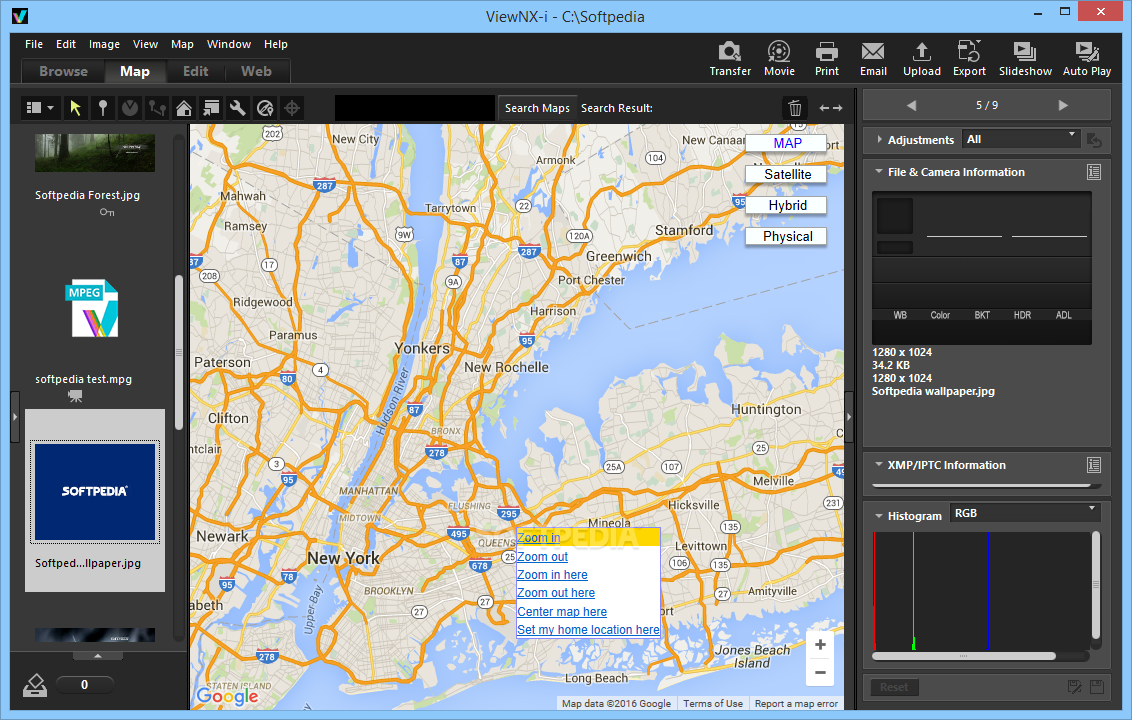Click the open-in-window icon beside home

211,108
